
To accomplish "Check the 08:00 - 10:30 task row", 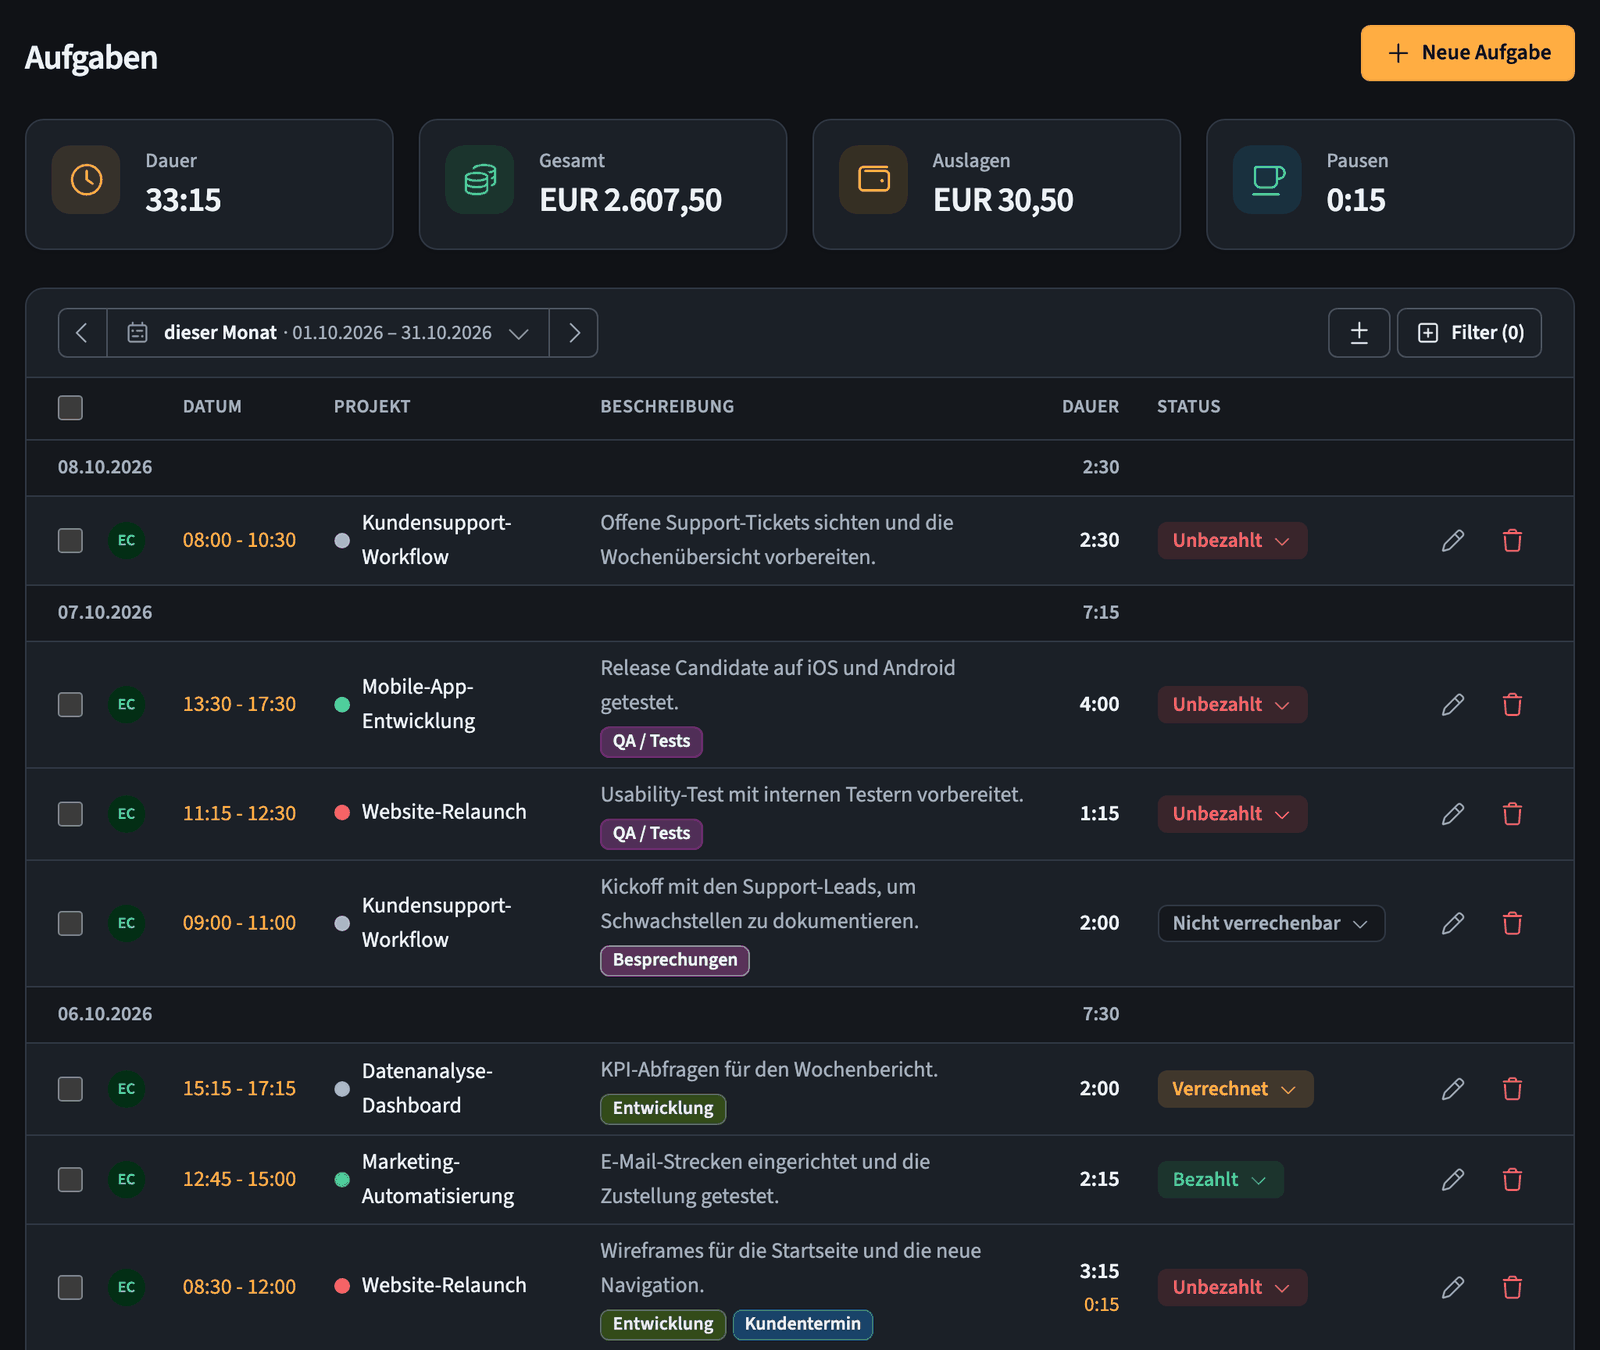I will point(70,541).
